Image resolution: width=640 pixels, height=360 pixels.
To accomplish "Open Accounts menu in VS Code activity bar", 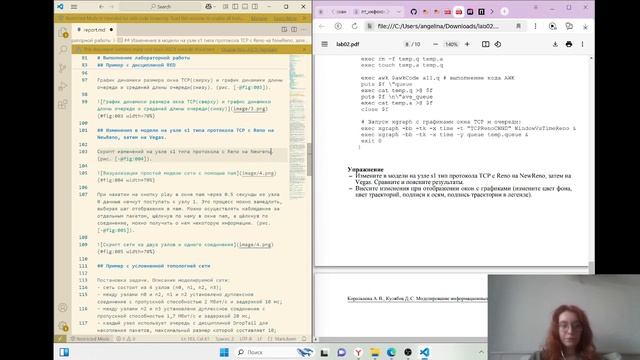I will [62, 307].
